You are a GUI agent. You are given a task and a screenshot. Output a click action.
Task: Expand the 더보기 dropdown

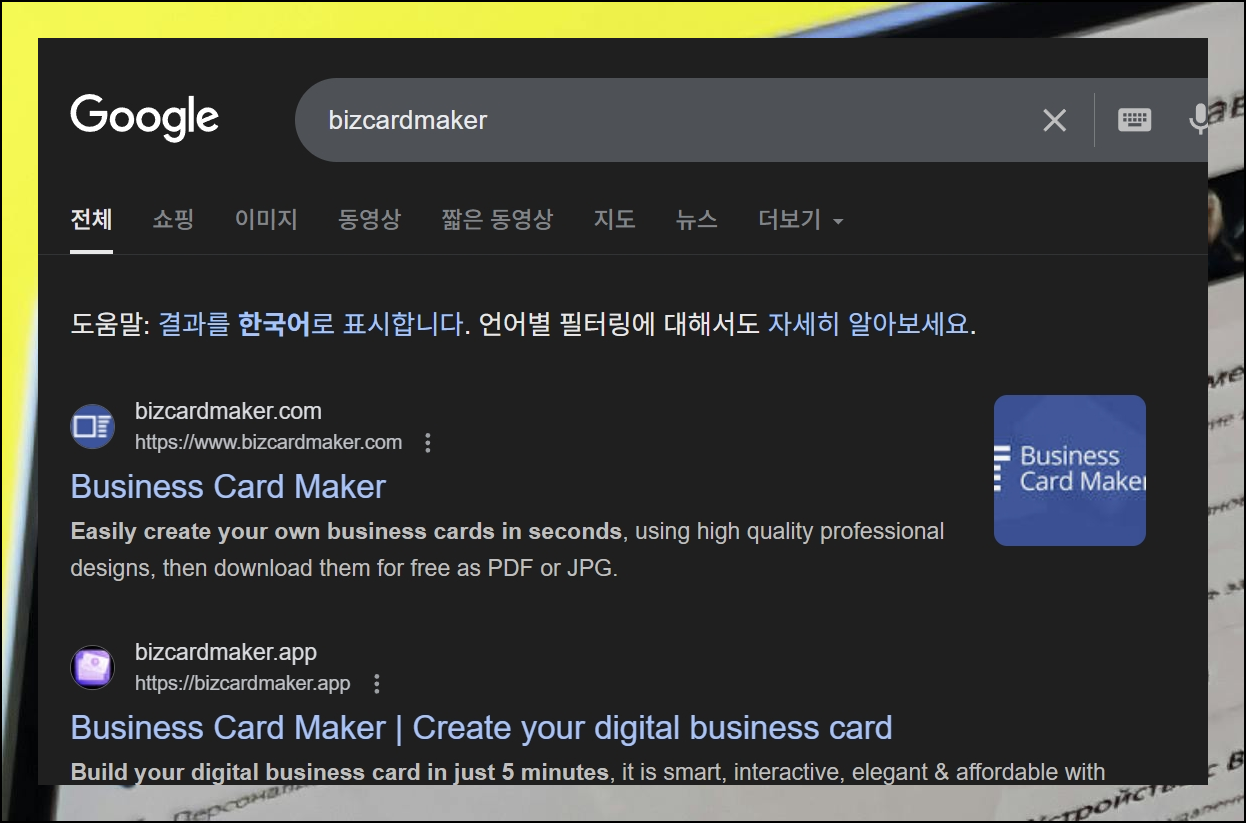pos(800,219)
